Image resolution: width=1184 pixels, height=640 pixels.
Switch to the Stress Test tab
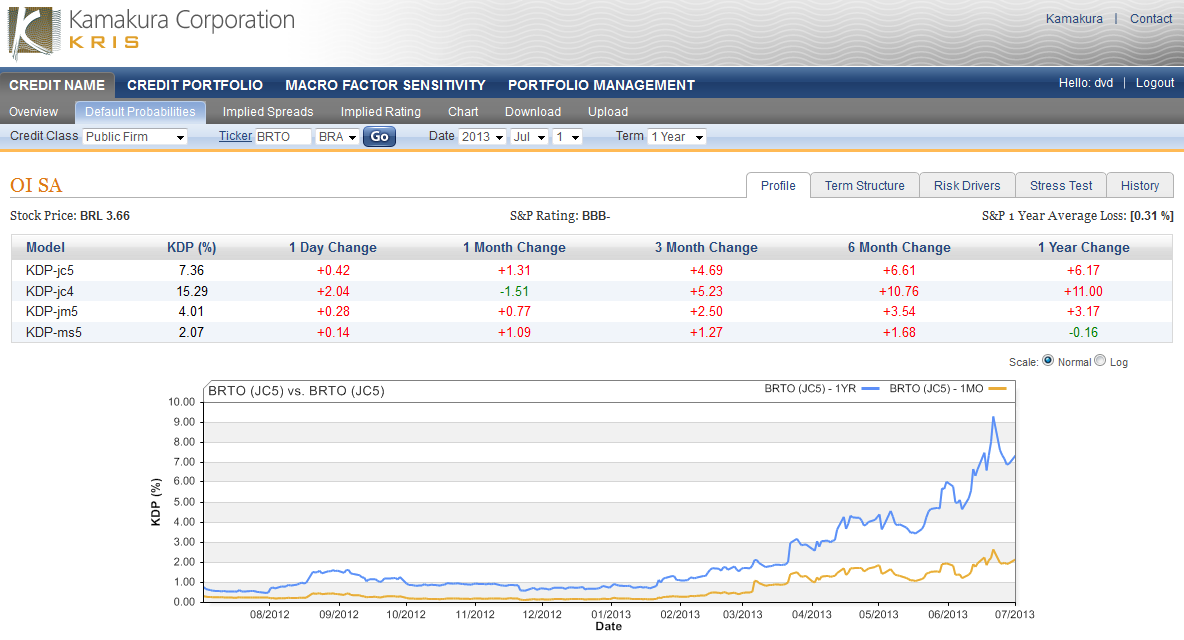point(1061,186)
